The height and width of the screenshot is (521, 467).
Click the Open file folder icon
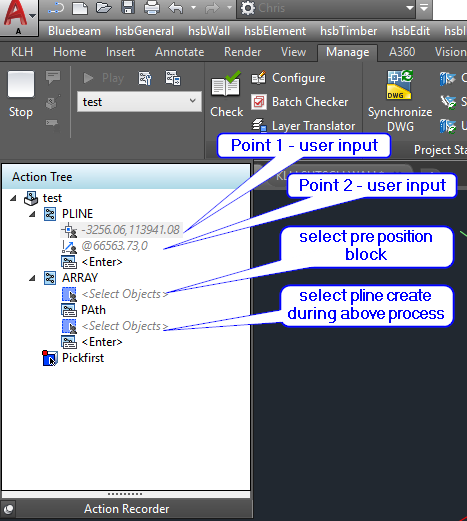tap(104, 8)
